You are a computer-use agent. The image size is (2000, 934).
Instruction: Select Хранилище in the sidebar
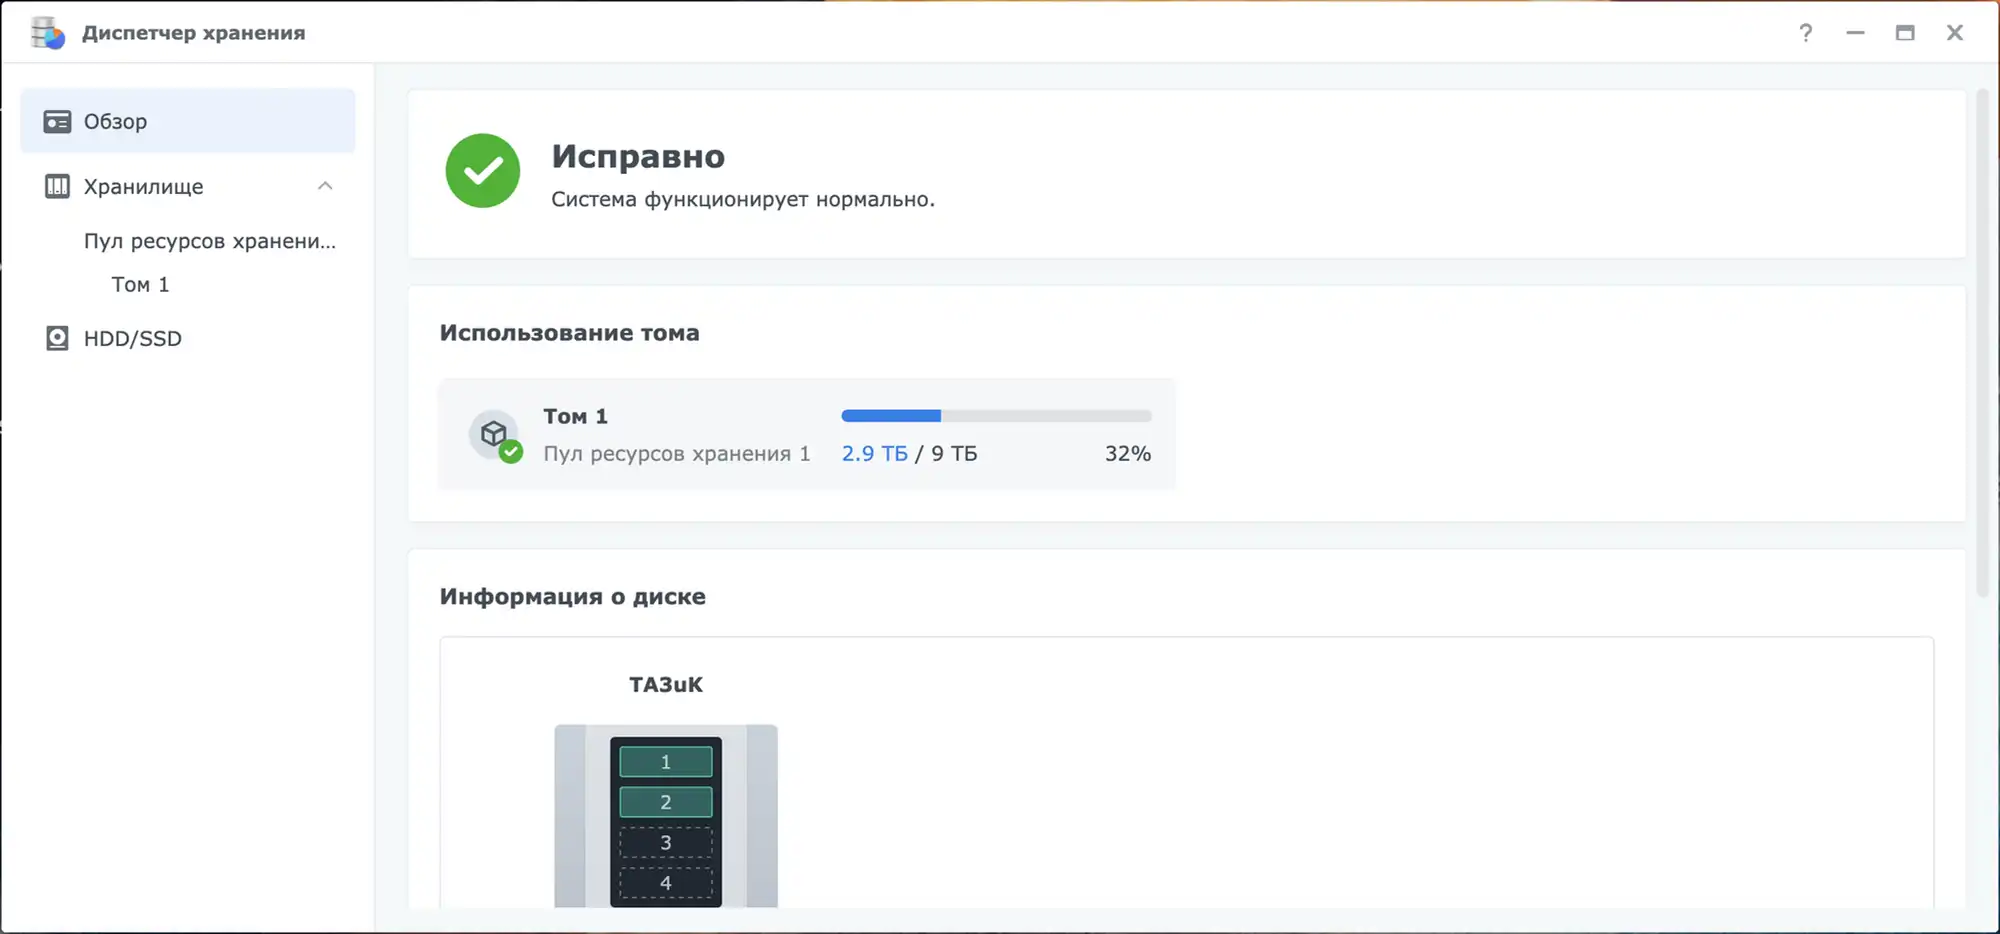click(x=188, y=186)
